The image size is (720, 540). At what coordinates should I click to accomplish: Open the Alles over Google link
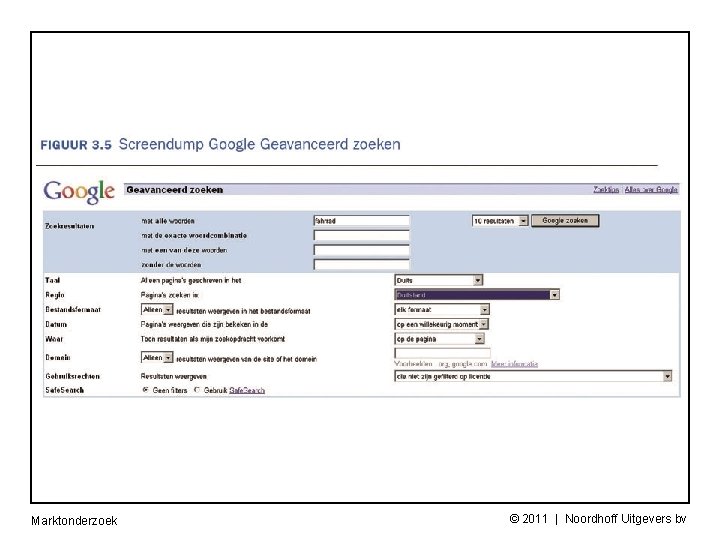pyautogui.click(x=651, y=190)
